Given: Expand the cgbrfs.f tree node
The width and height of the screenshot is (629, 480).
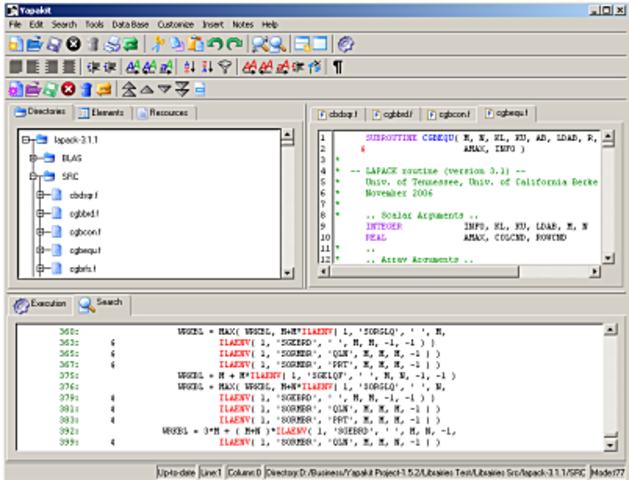Looking at the screenshot, I should pos(40,268).
